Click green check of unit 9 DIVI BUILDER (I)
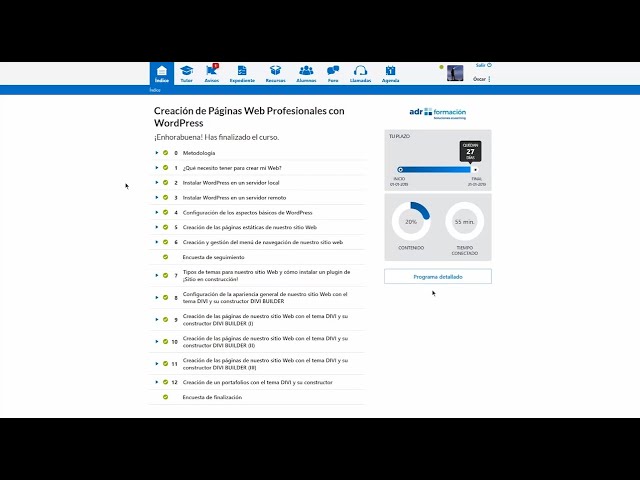Viewport: 640px width, 480px height. 165,320
